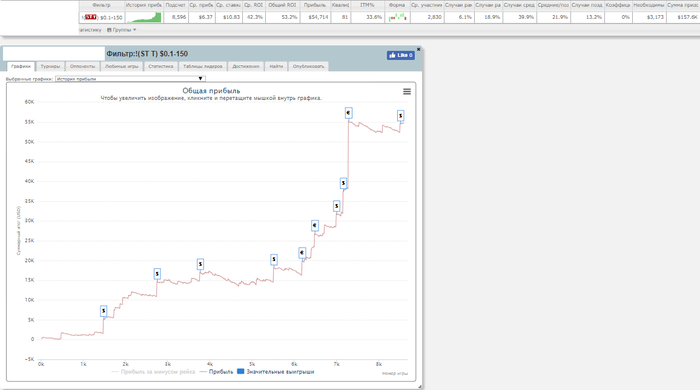The image size is (700, 390).
Task: Click the 53.2% total ROI cell
Action: [x=282, y=17]
